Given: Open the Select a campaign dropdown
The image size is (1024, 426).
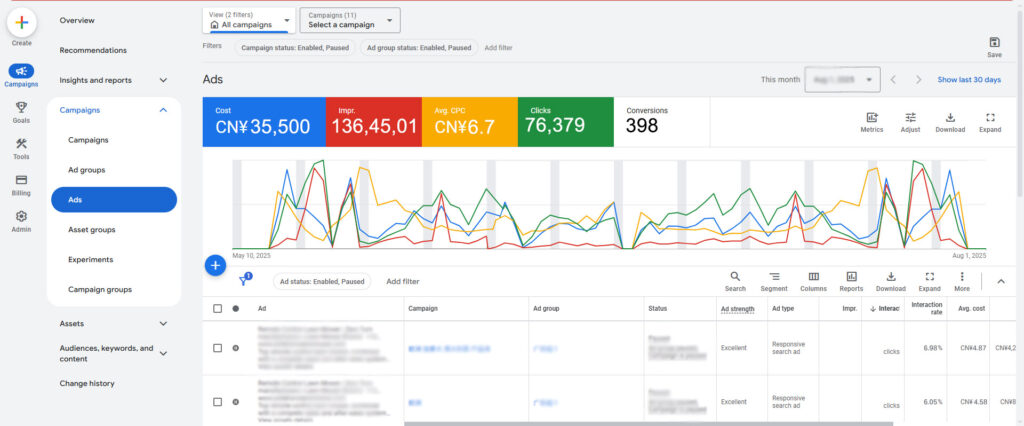Looking at the screenshot, I should tap(350, 20).
